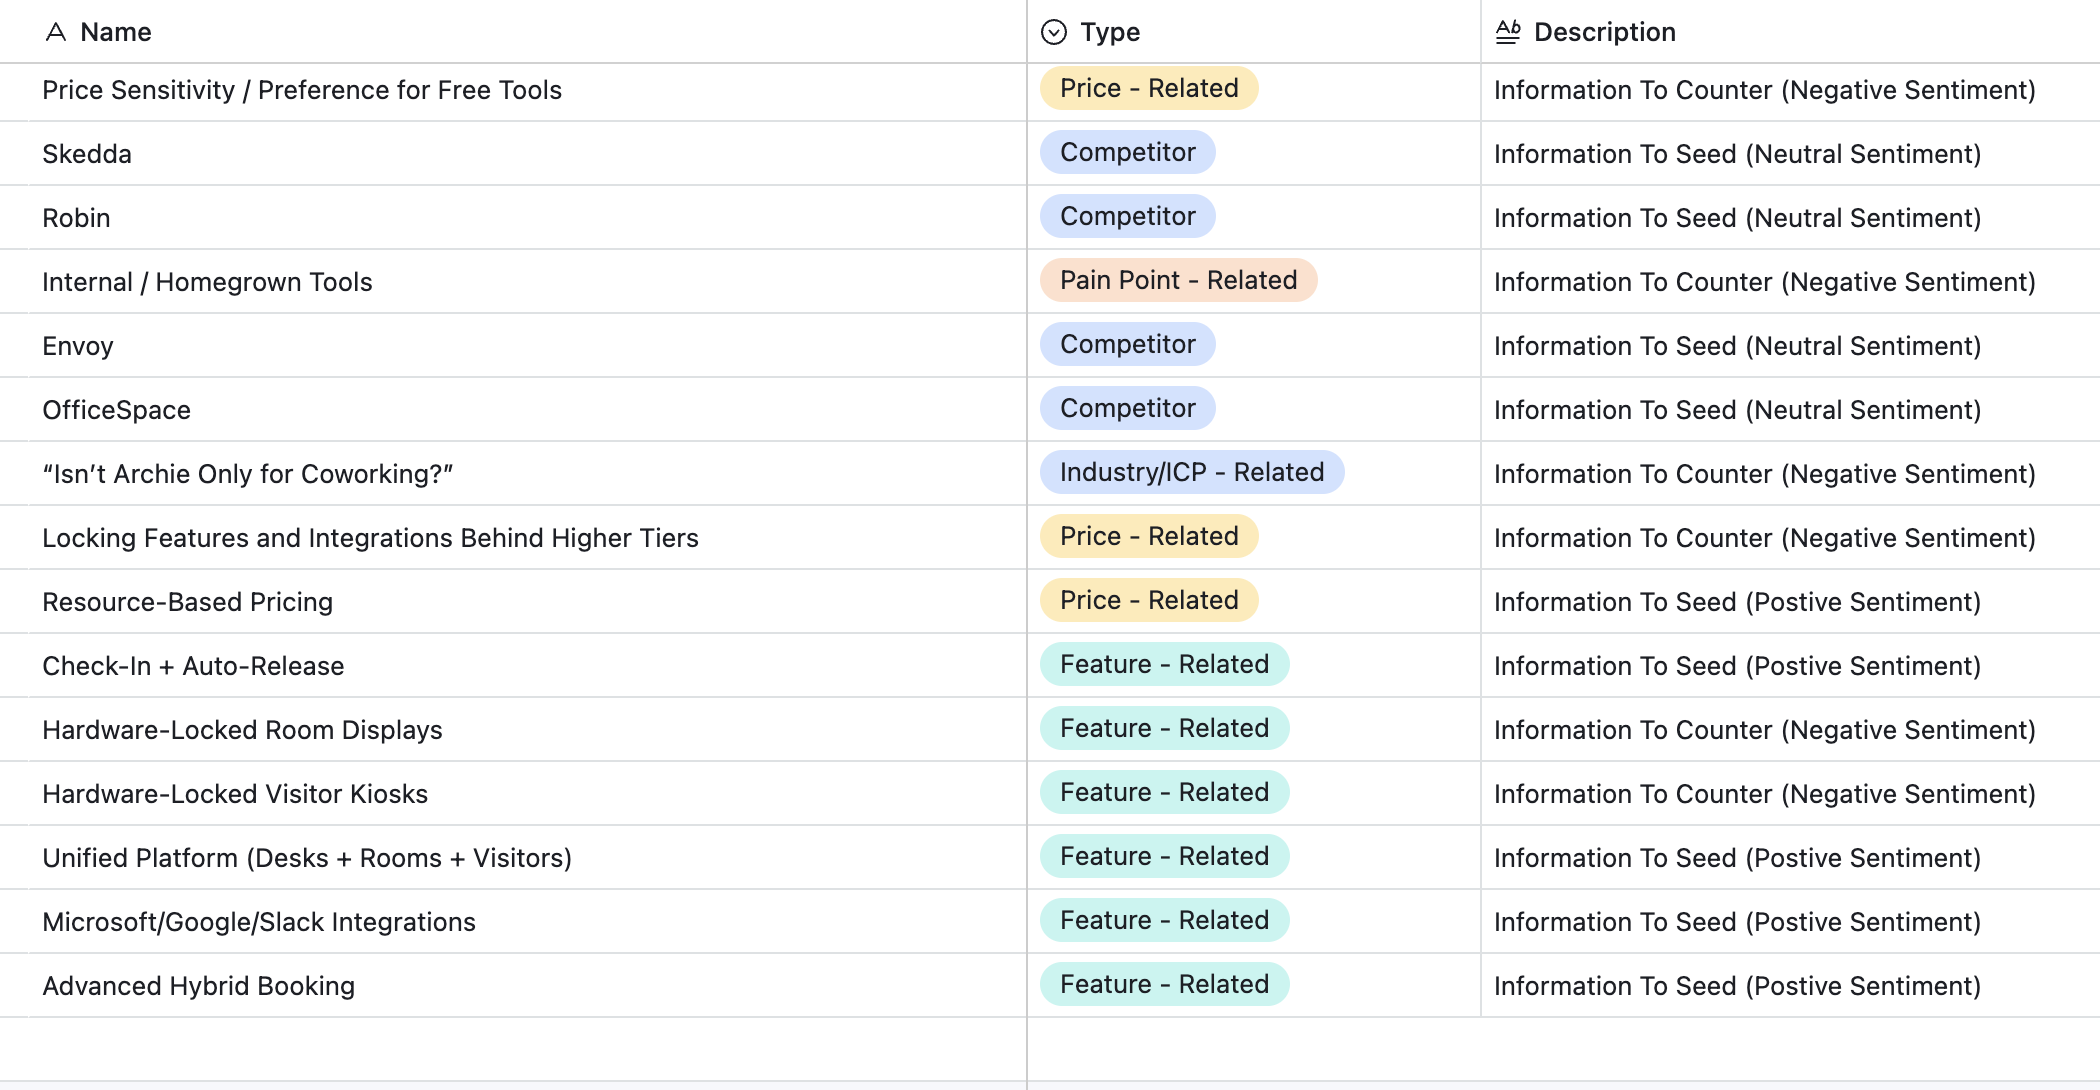The width and height of the screenshot is (2100, 1090).
Task: Click the OfficeSpace description cell
Action: click(x=1737, y=410)
